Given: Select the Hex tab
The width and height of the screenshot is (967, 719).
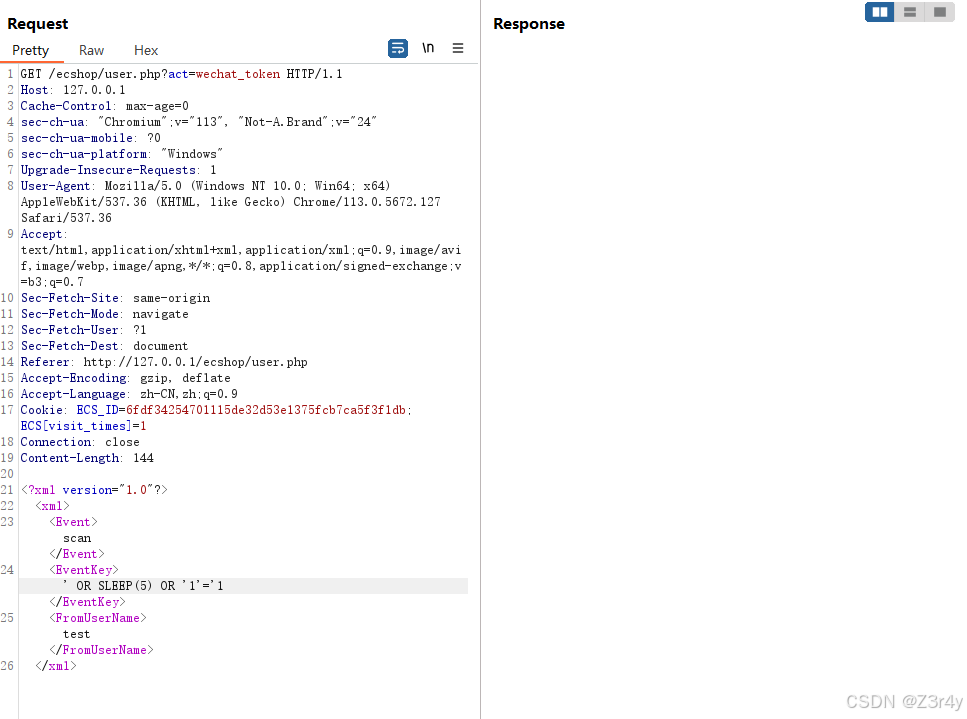Looking at the screenshot, I should click(x=146, y=50).
